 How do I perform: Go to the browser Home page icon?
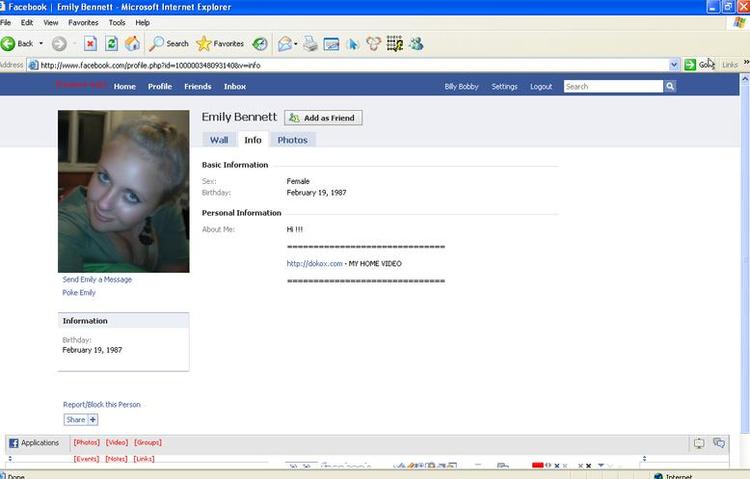[x=132, y=44]
